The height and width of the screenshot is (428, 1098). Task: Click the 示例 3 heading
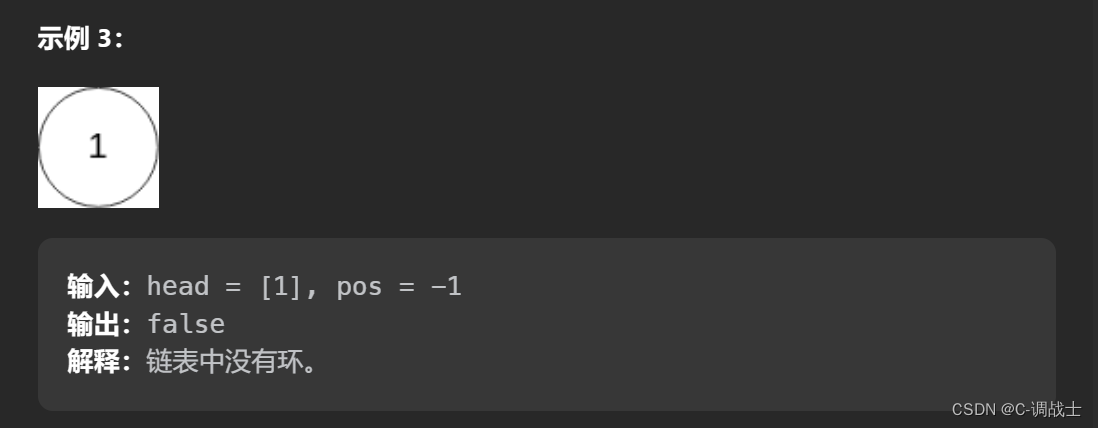(80, 39)
